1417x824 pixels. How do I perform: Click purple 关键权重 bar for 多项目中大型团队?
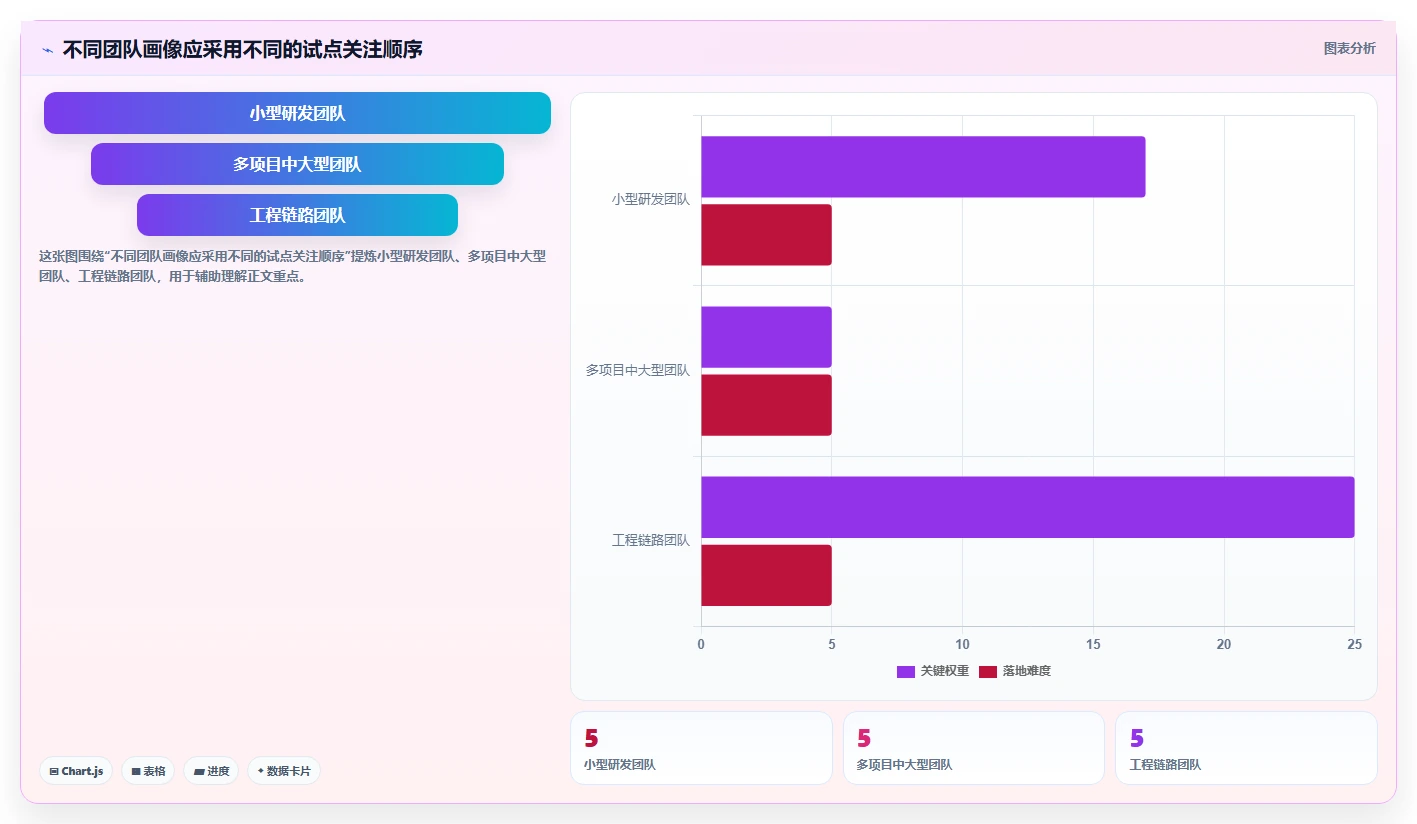coord(766,337)
